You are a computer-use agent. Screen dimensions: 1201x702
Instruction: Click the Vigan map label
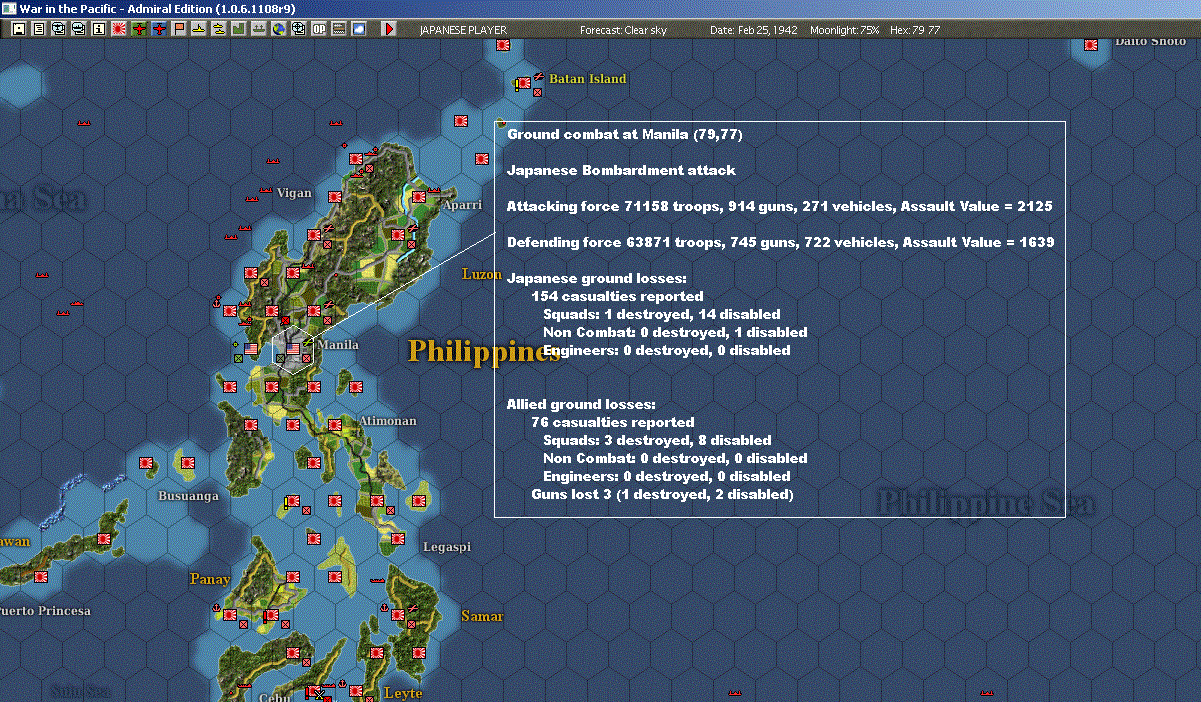tap(294, 193)
